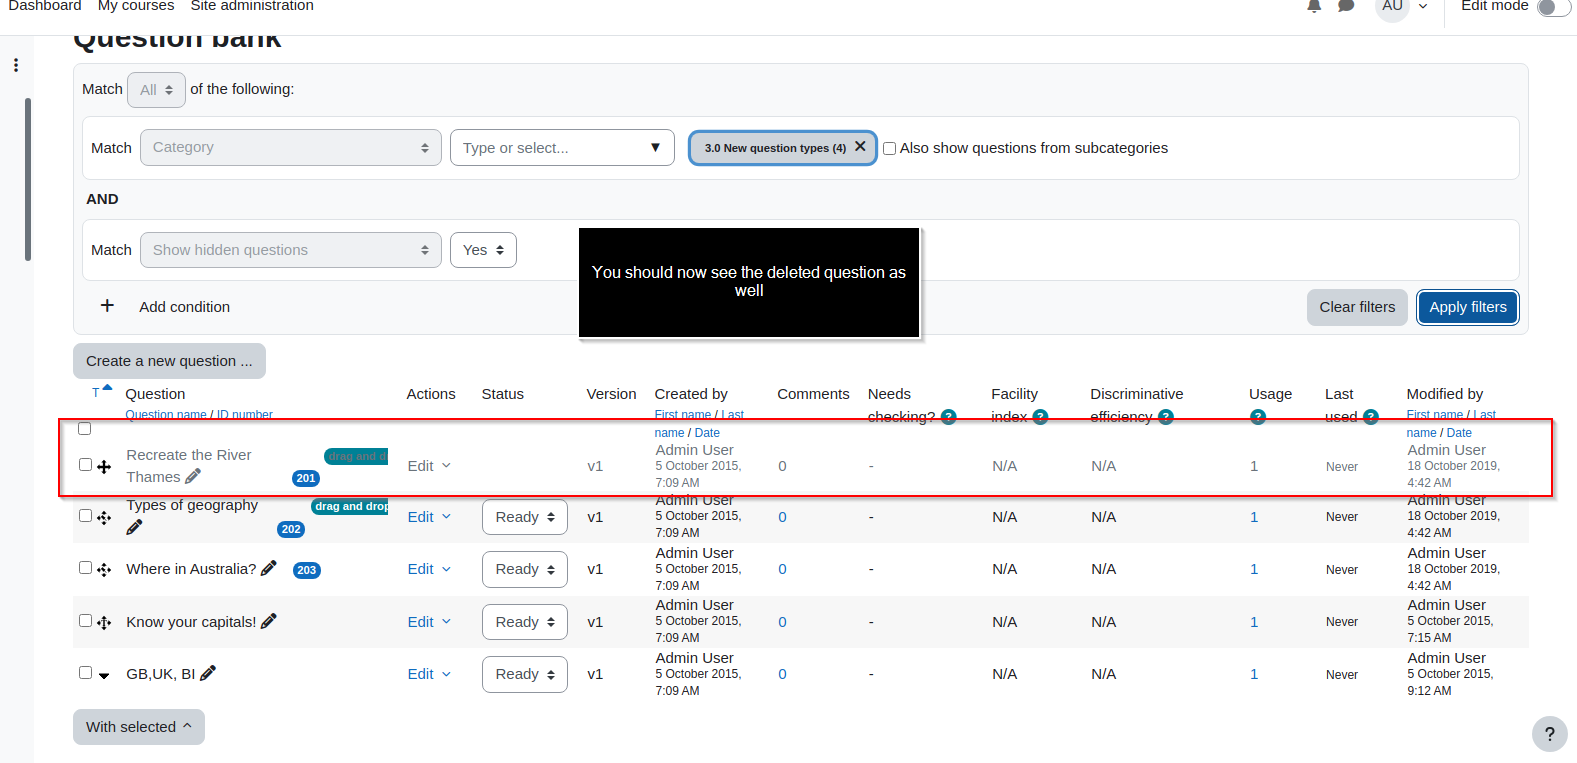This screenshot has height=763, width=1577.
Task: Click help icon under Usage column
Action: (x=1258, y=417)
